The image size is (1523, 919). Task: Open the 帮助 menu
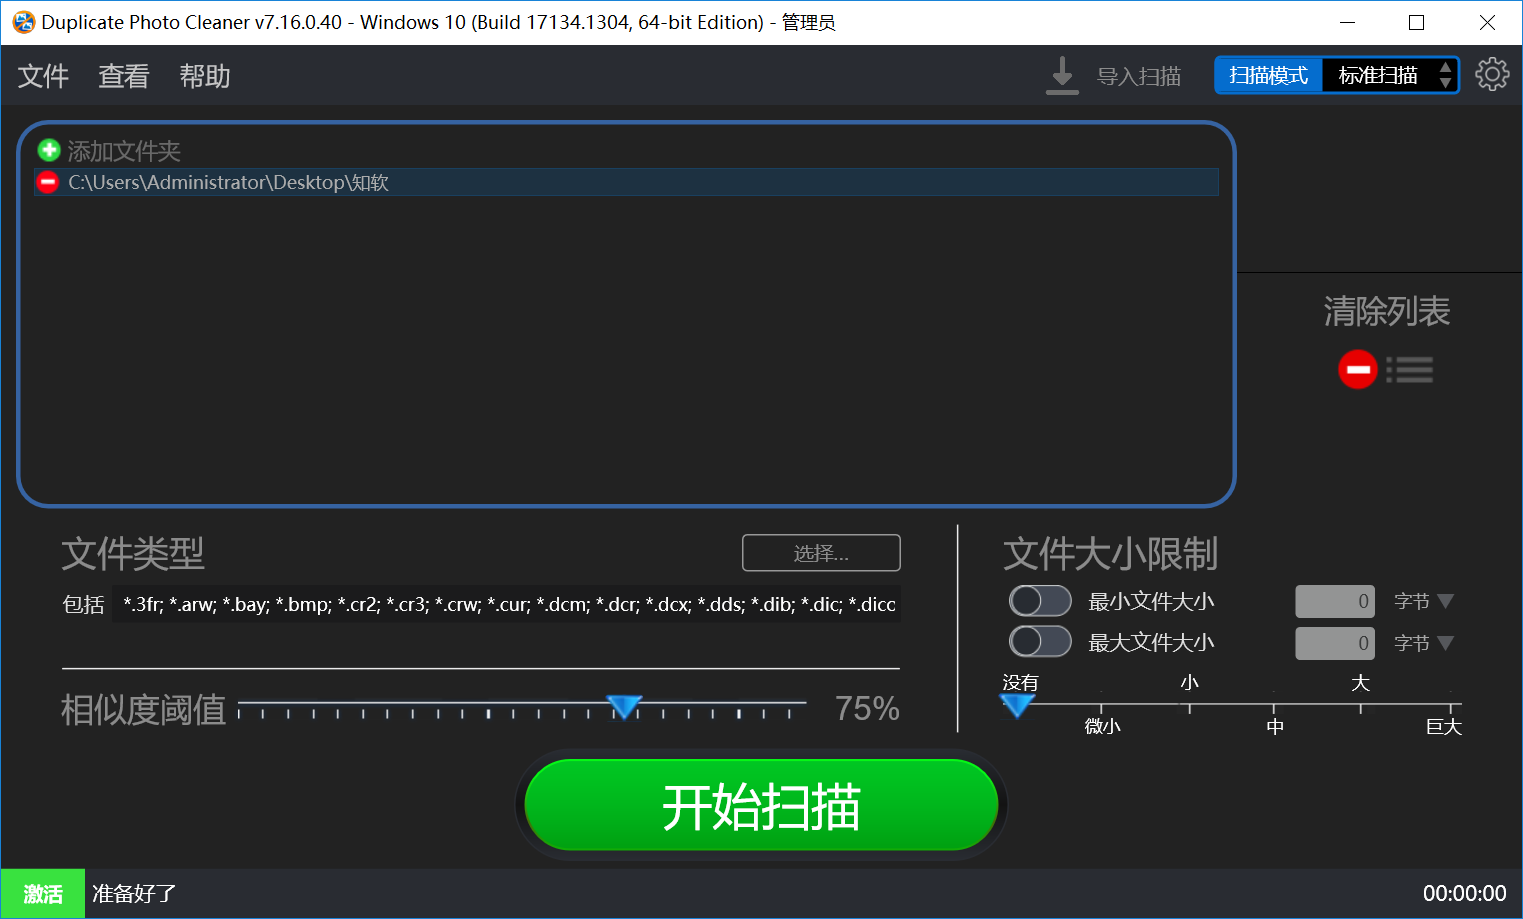[x=205, y=76]
